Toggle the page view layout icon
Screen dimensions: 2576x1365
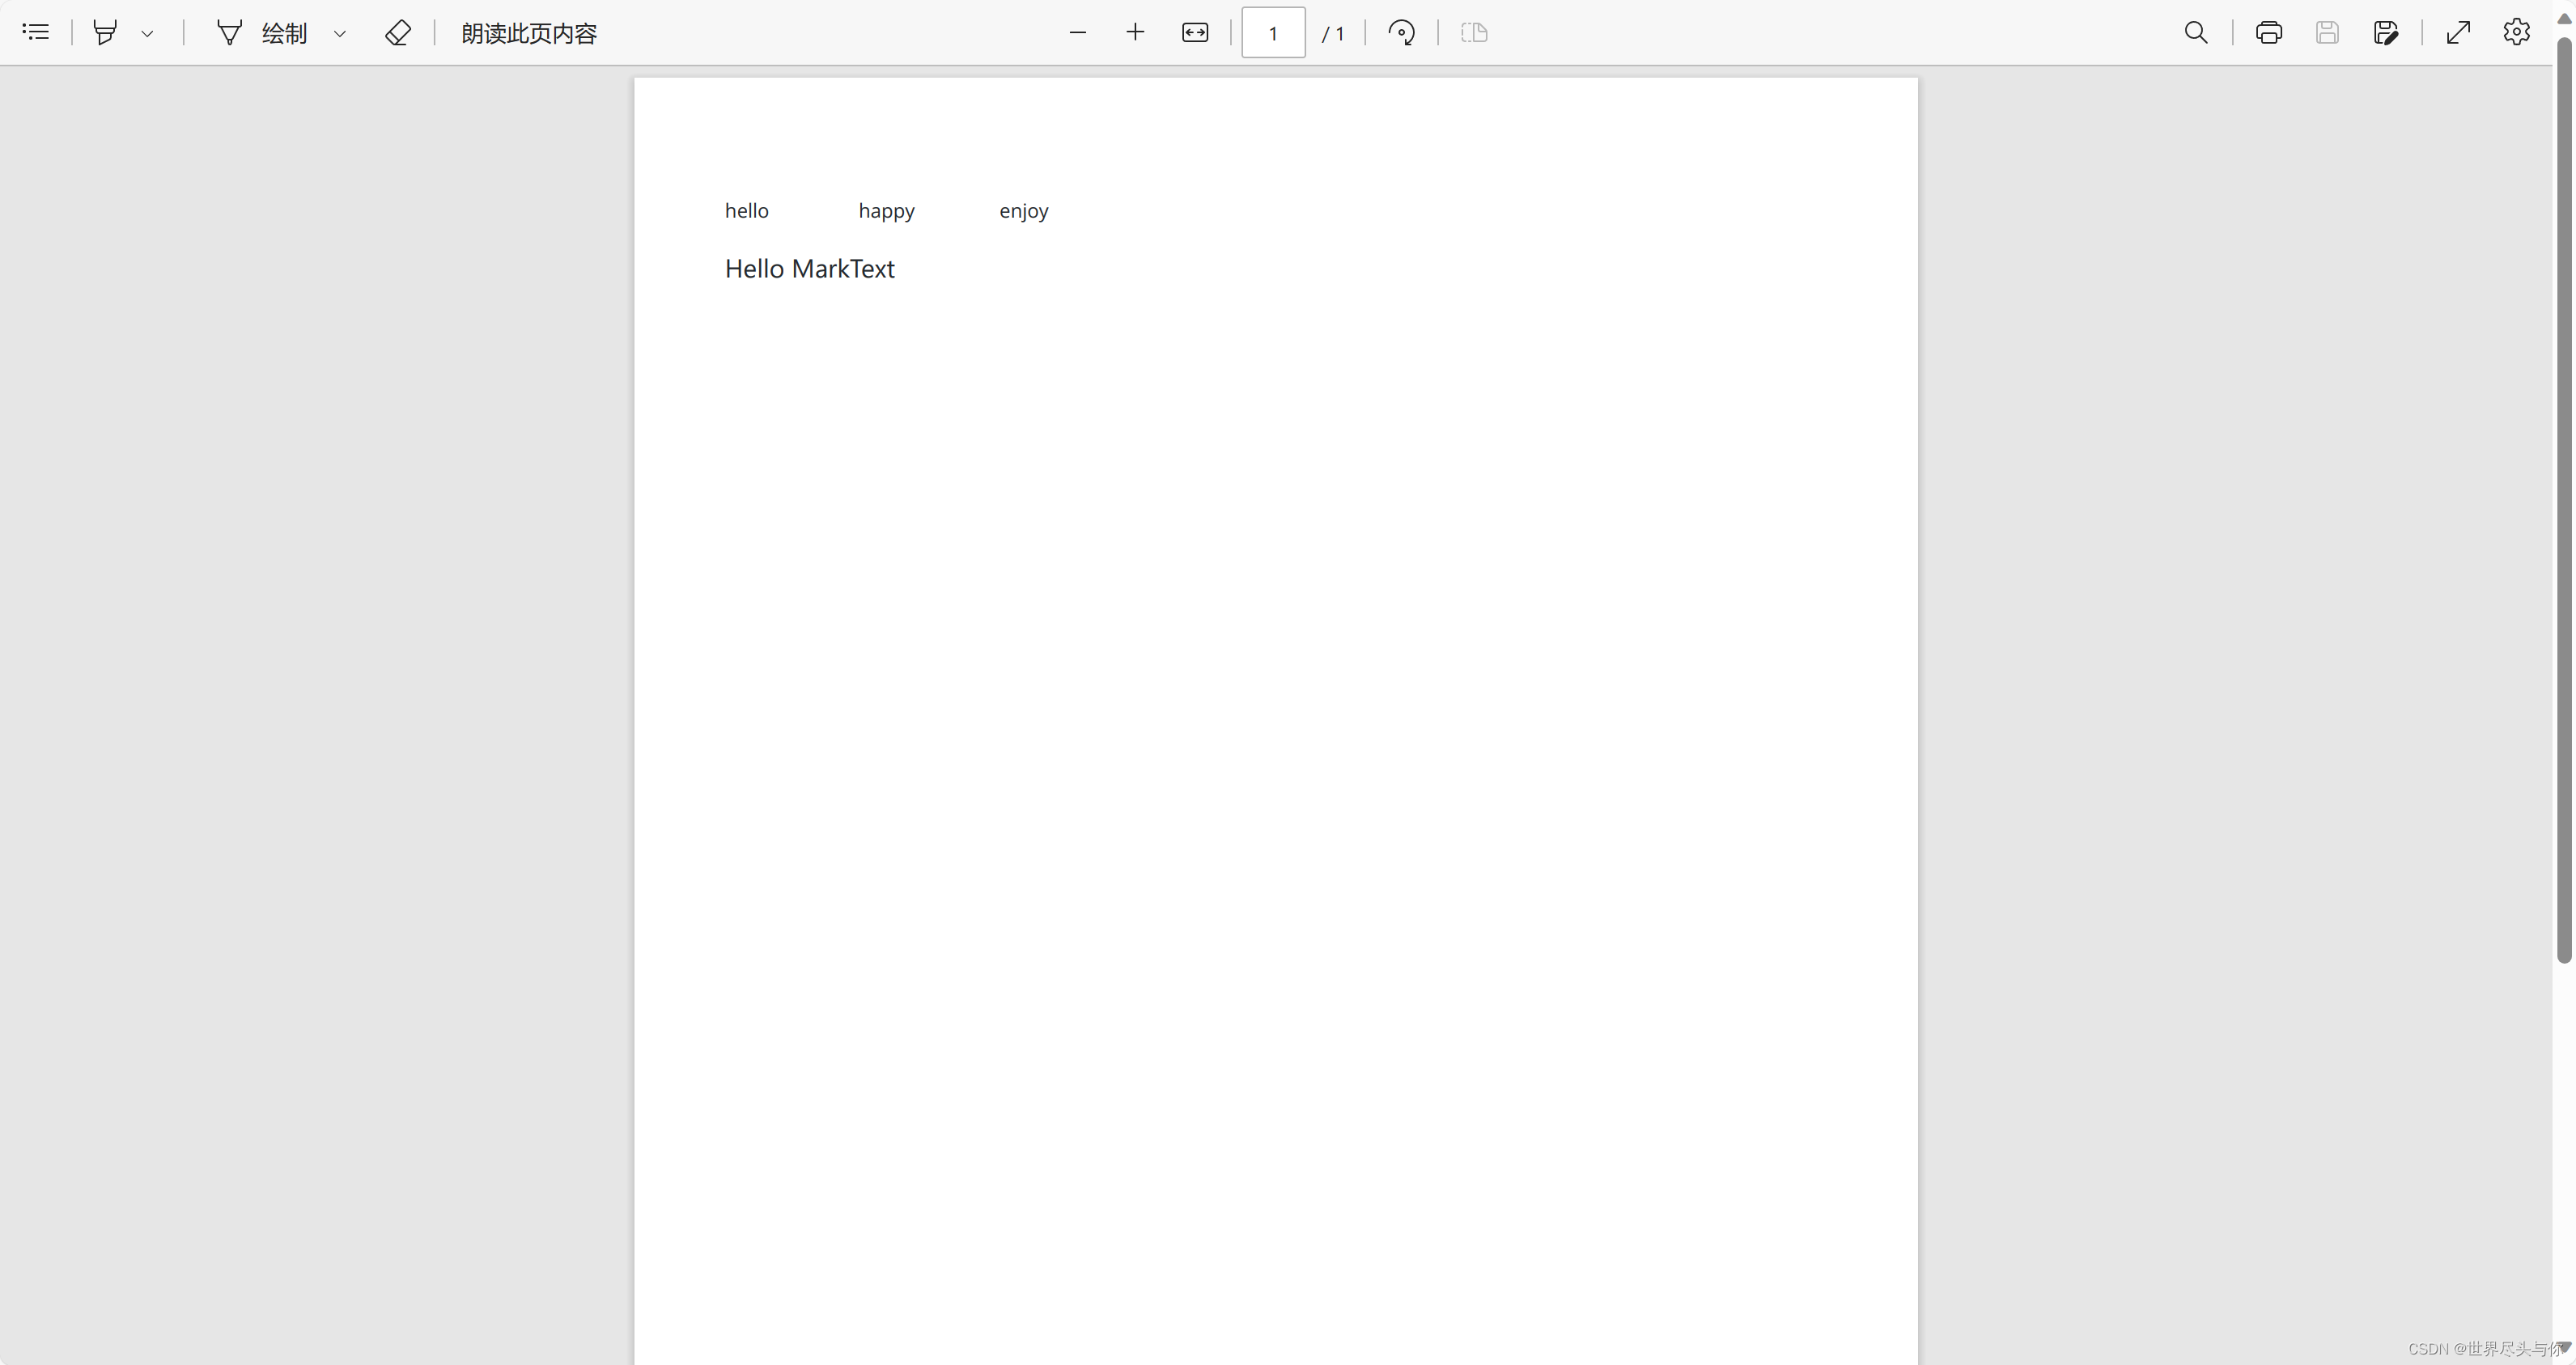tap(1474, 33)
